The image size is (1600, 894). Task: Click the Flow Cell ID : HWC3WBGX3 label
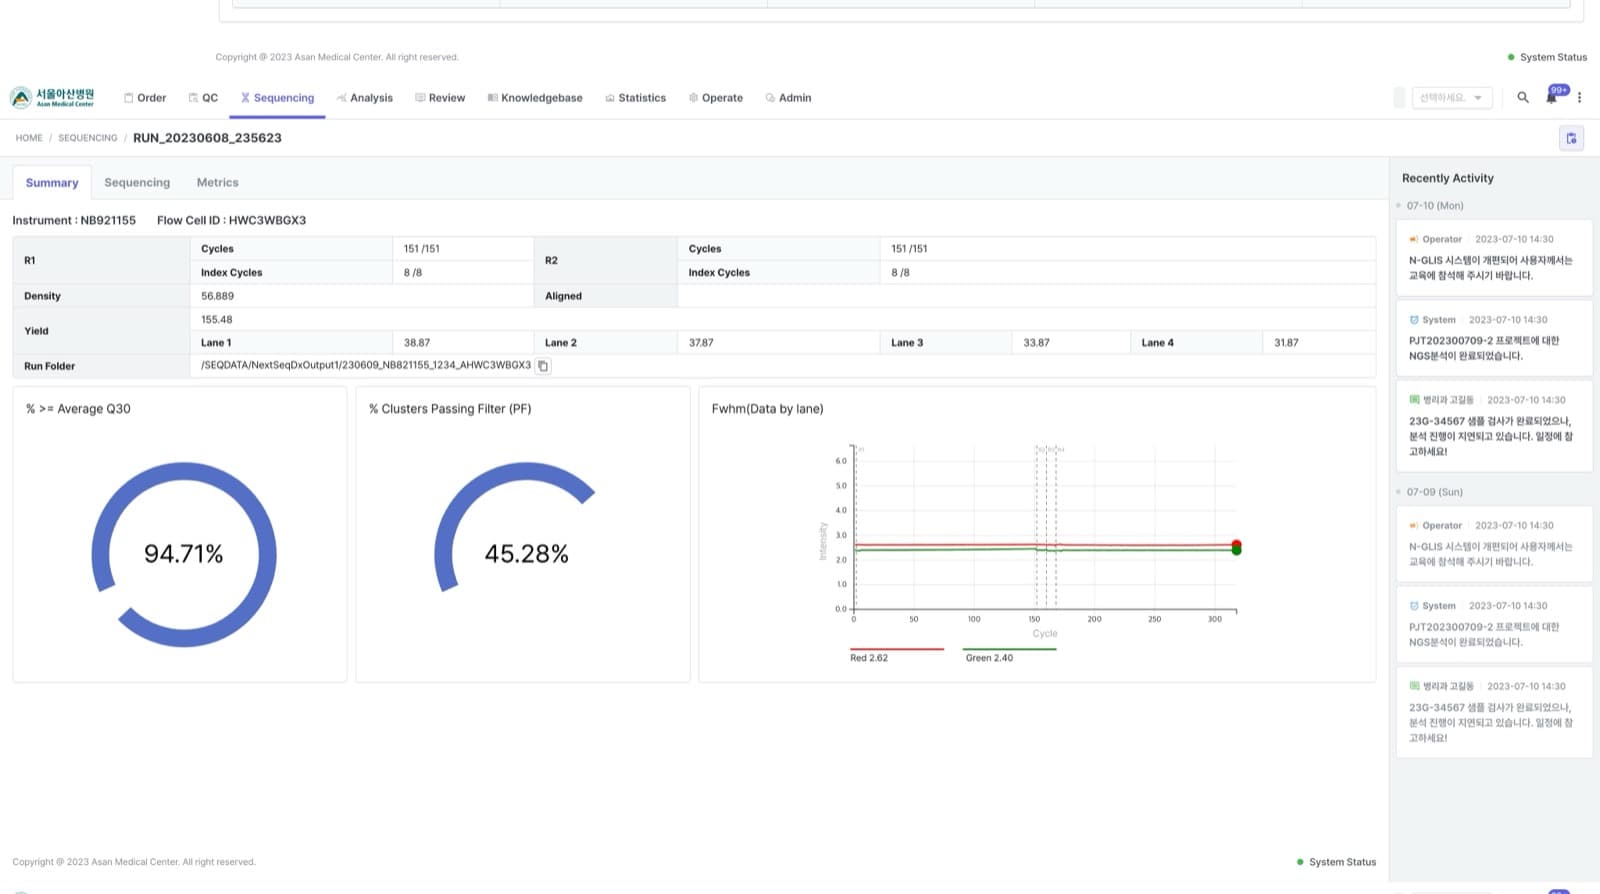pyautogui.click(x=231, y=221)
